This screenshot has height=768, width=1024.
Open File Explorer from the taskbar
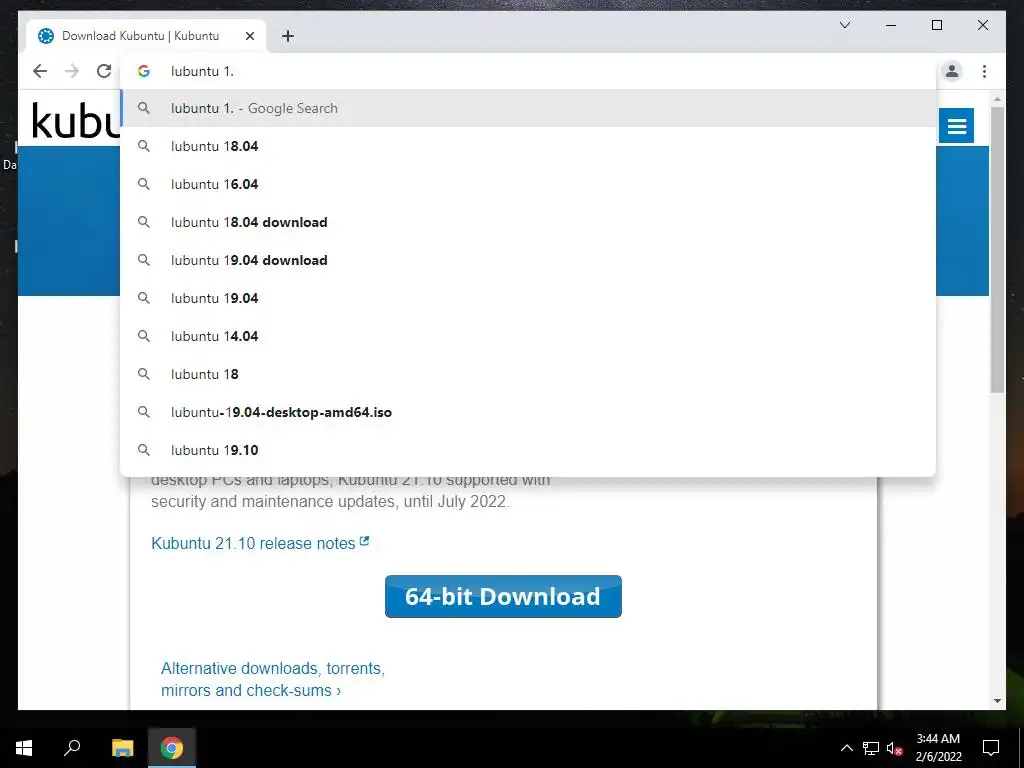point(122,748)
